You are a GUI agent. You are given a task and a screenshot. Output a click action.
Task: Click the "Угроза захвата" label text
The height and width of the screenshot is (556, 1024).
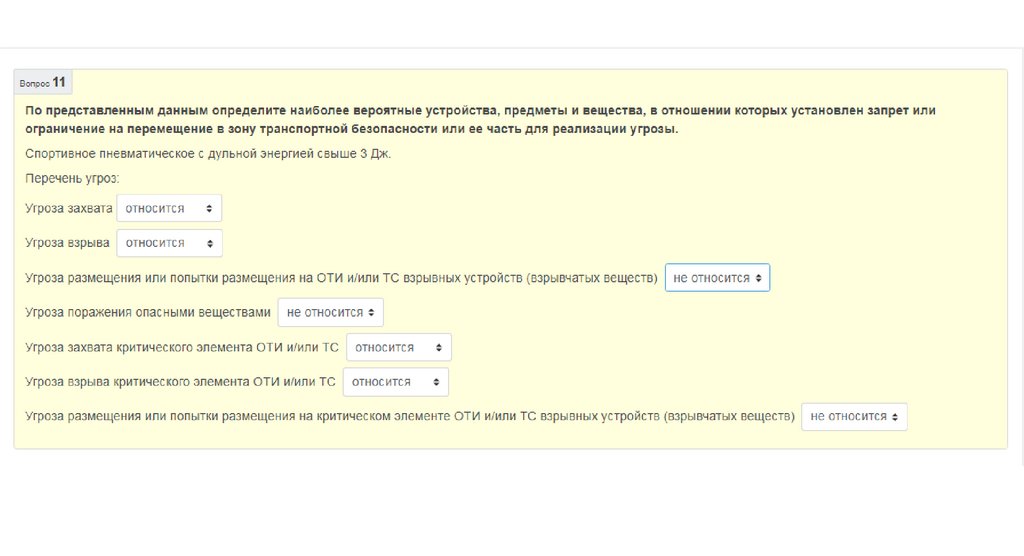(68, 208)
